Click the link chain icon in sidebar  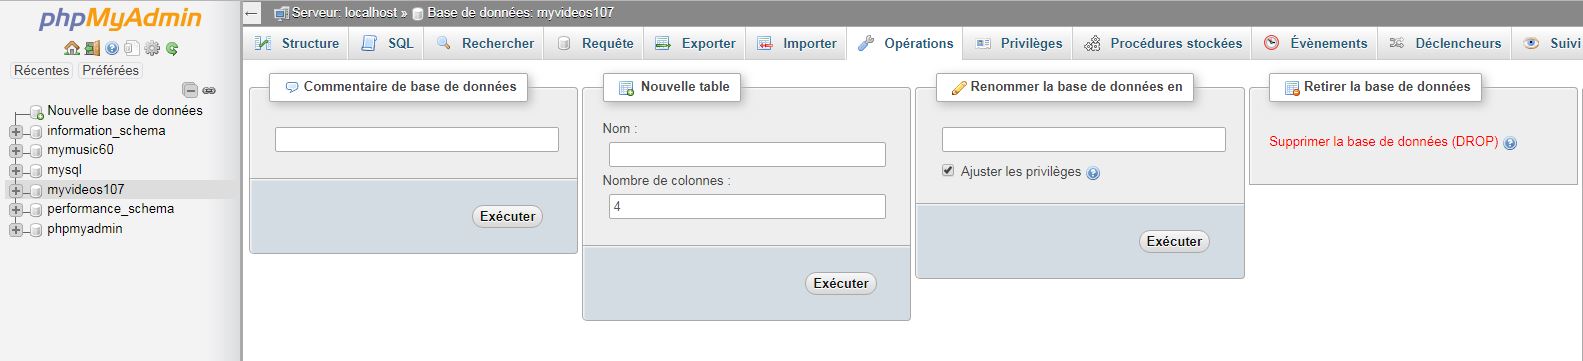pos(209,90)
